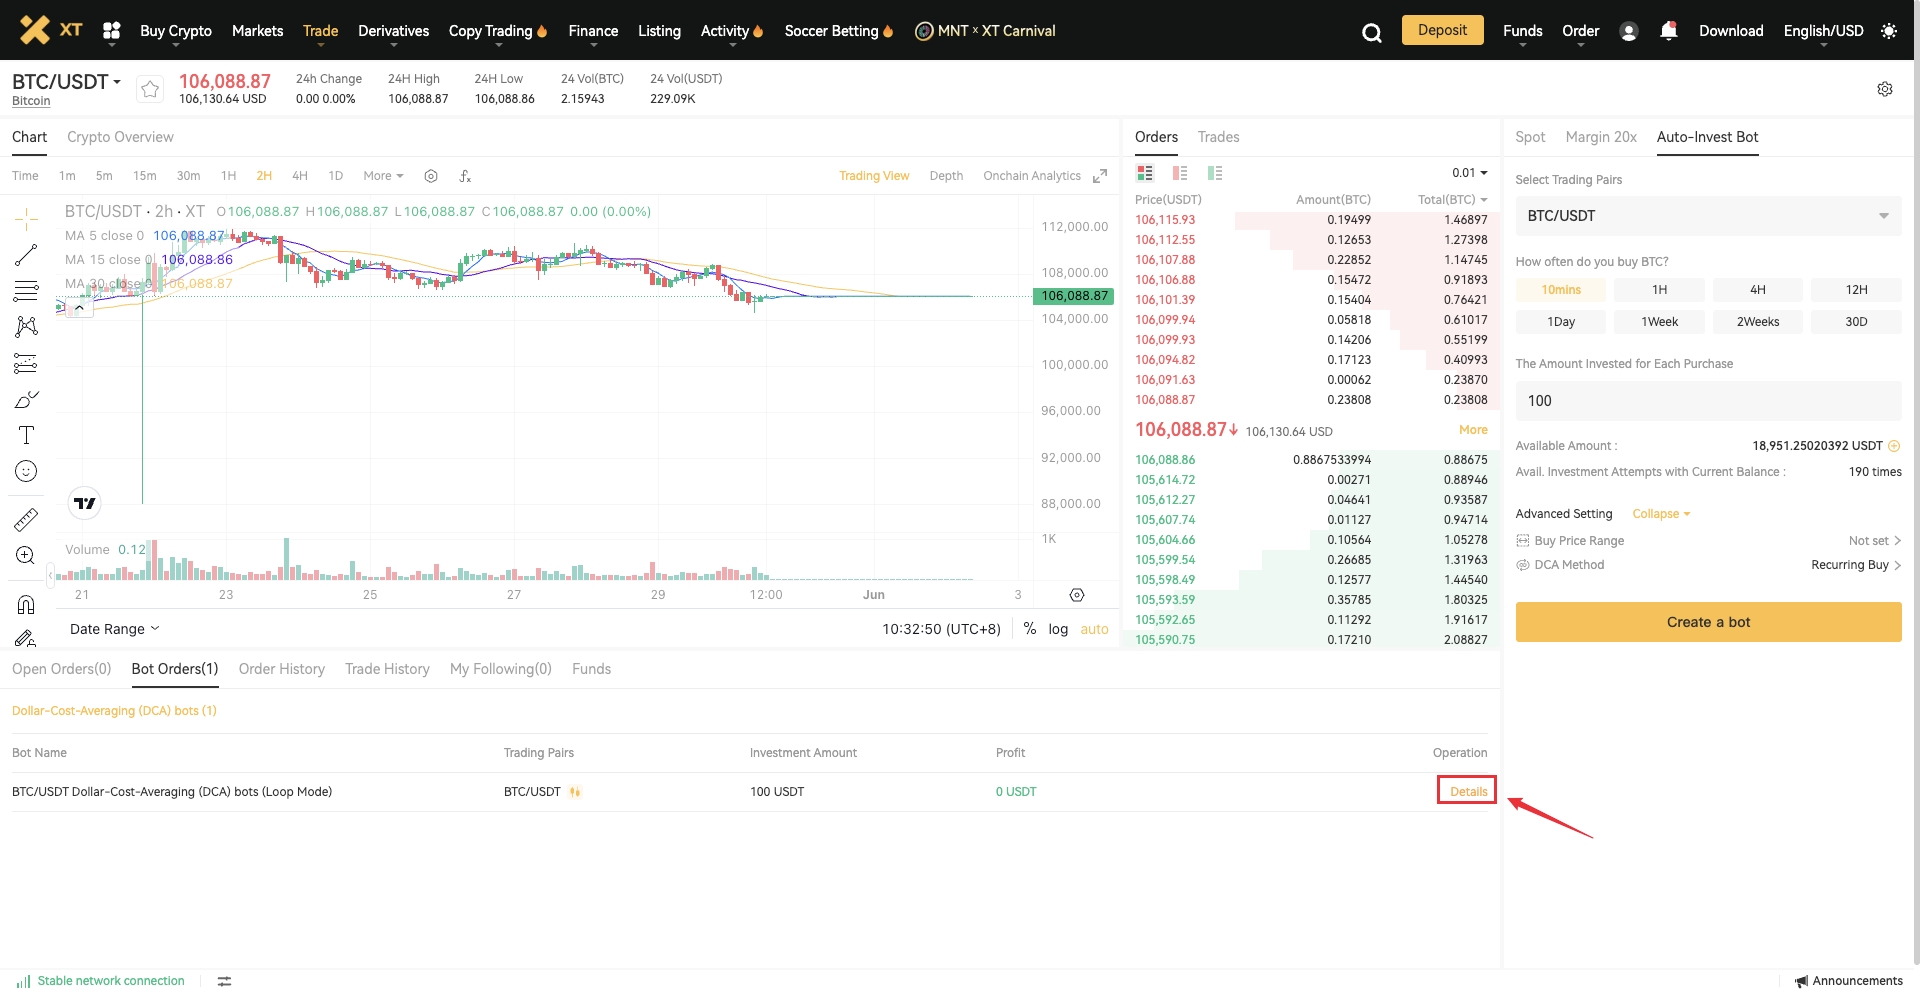Select the text annotation tool

click(26, 435)
